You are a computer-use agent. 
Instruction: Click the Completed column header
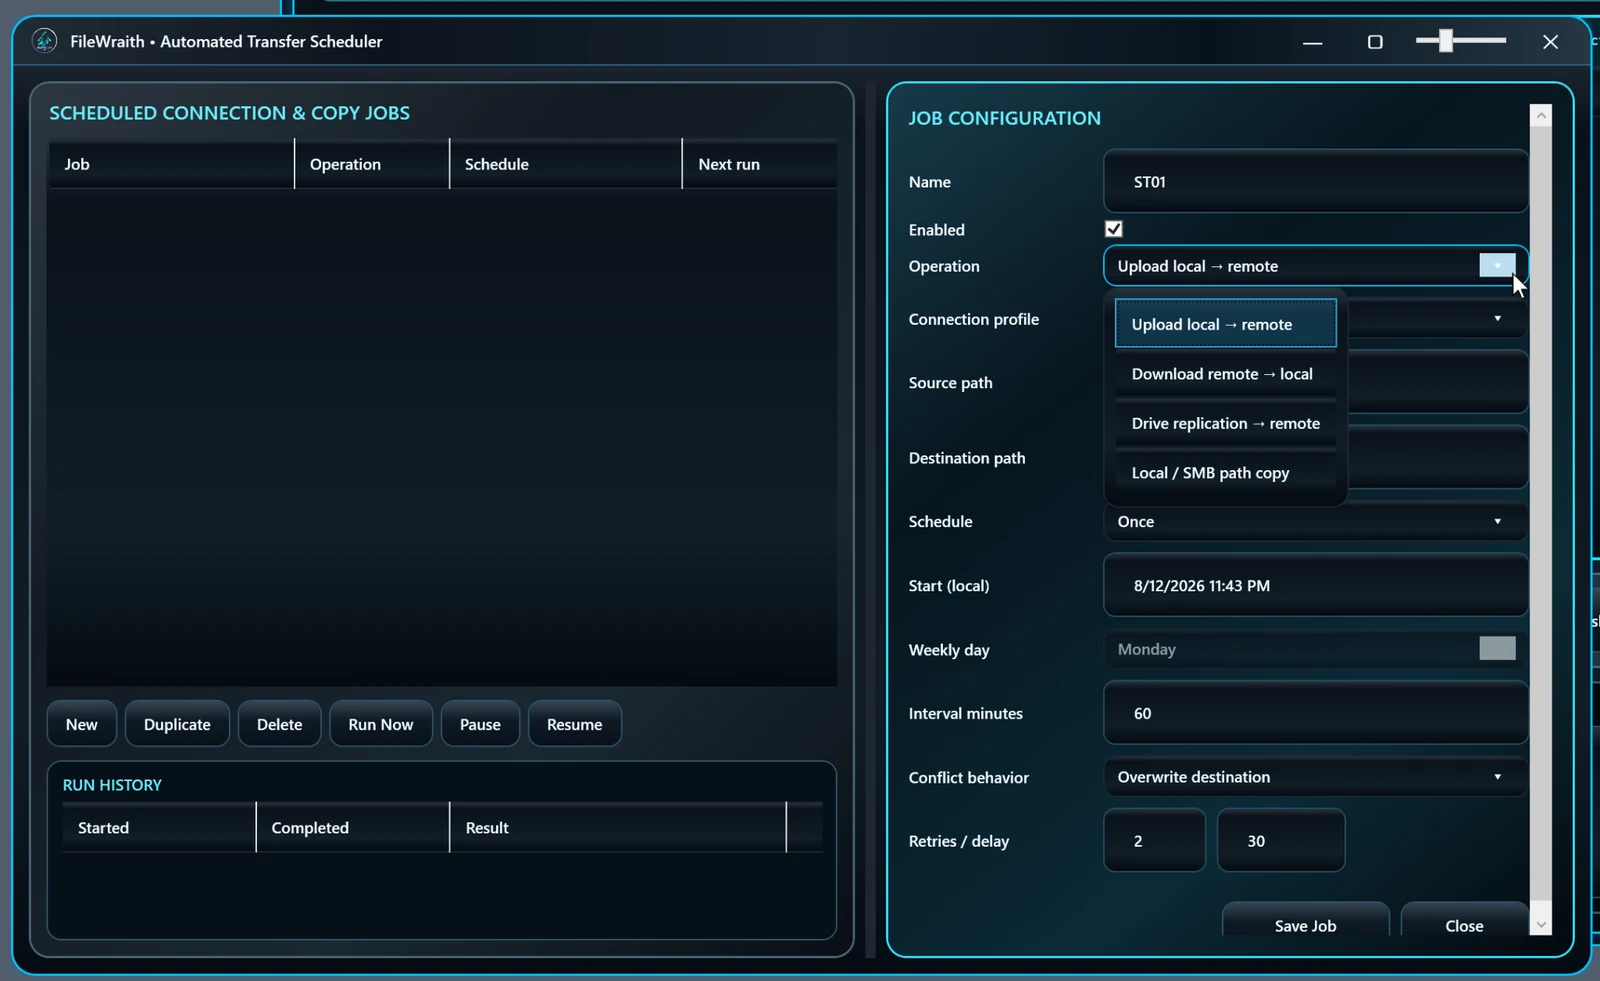[353, 827]
